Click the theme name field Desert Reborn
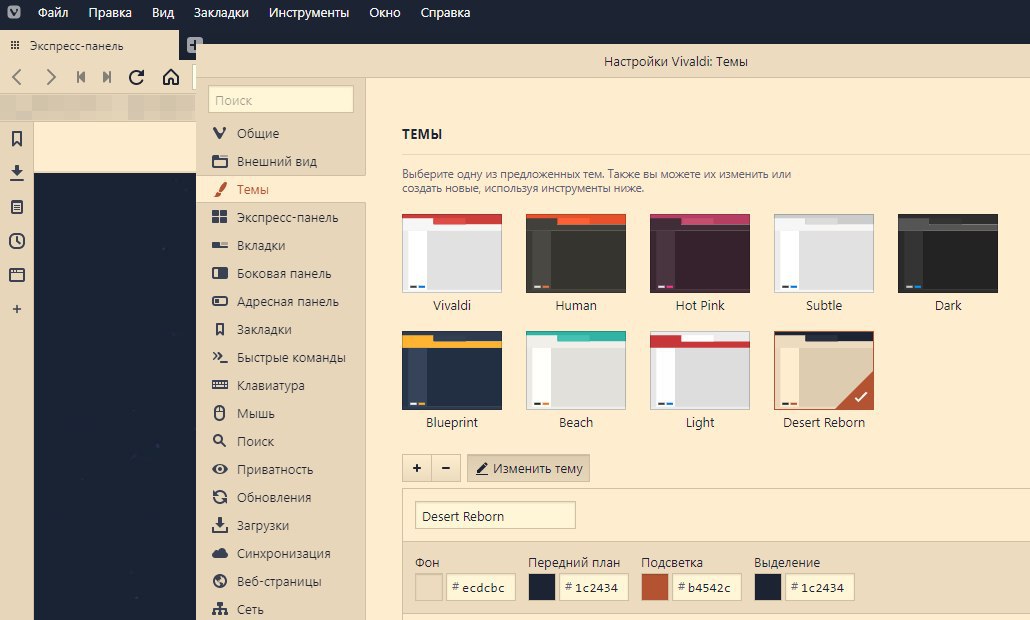1030x620 pixels. 495,516
